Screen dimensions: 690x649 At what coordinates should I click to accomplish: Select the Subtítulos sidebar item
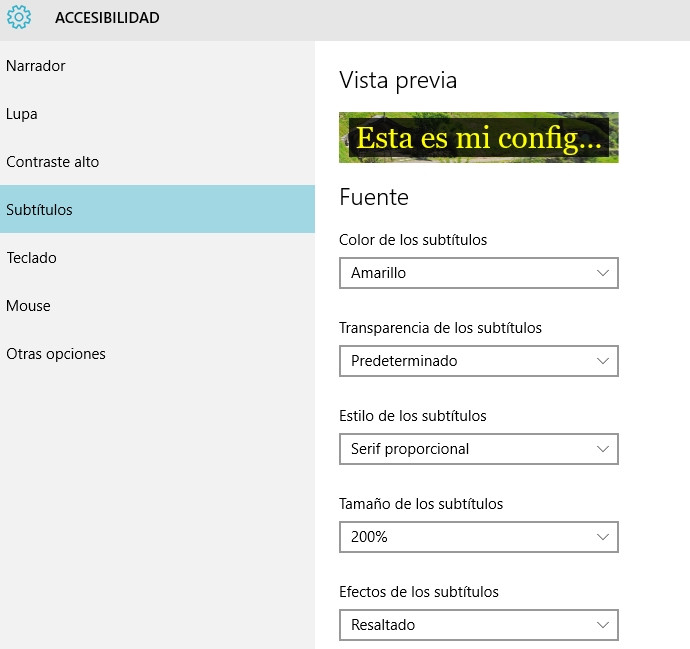coord(40,210)
